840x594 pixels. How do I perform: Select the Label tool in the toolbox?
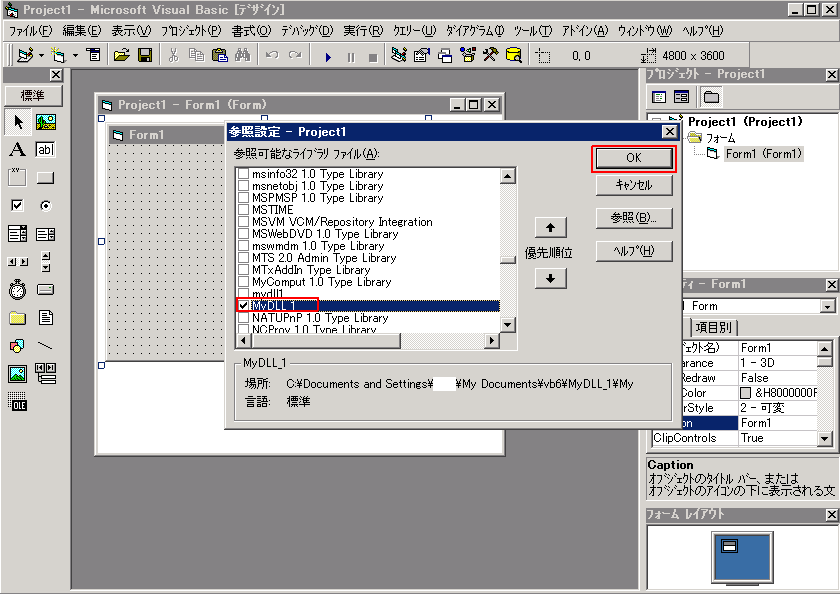pyautogui.click(x=16, y=150)
